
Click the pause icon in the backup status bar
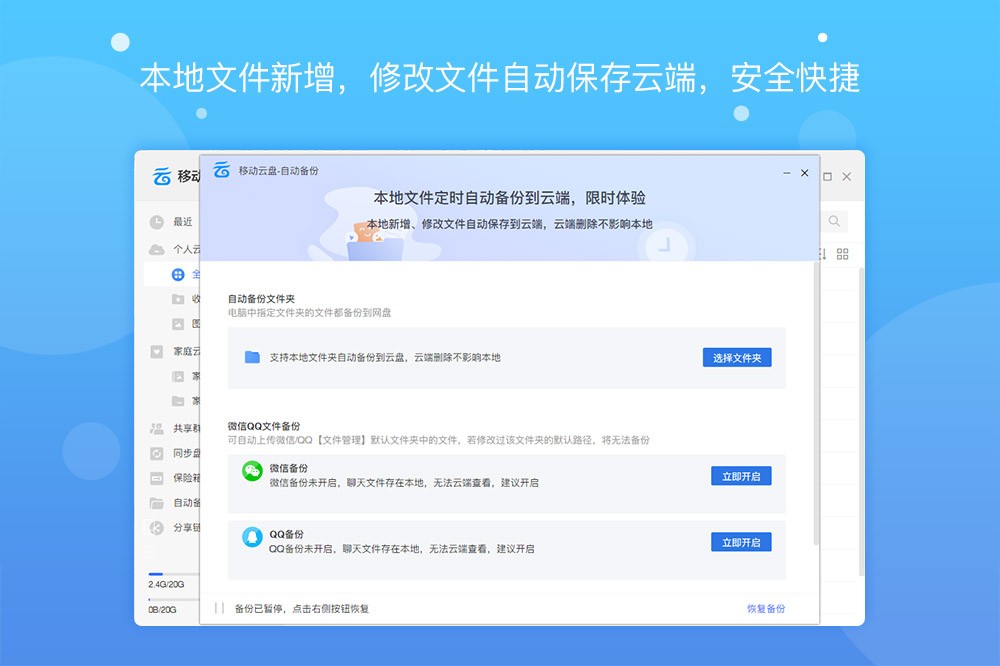[219, 608]
